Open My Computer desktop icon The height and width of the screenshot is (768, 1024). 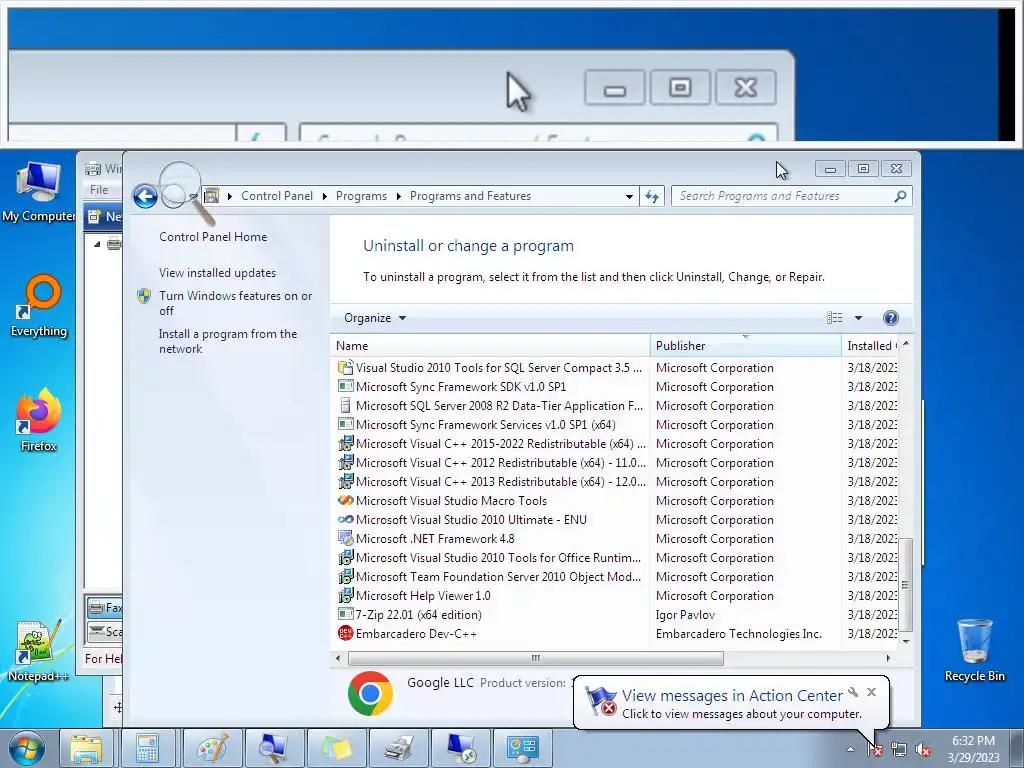39,192
